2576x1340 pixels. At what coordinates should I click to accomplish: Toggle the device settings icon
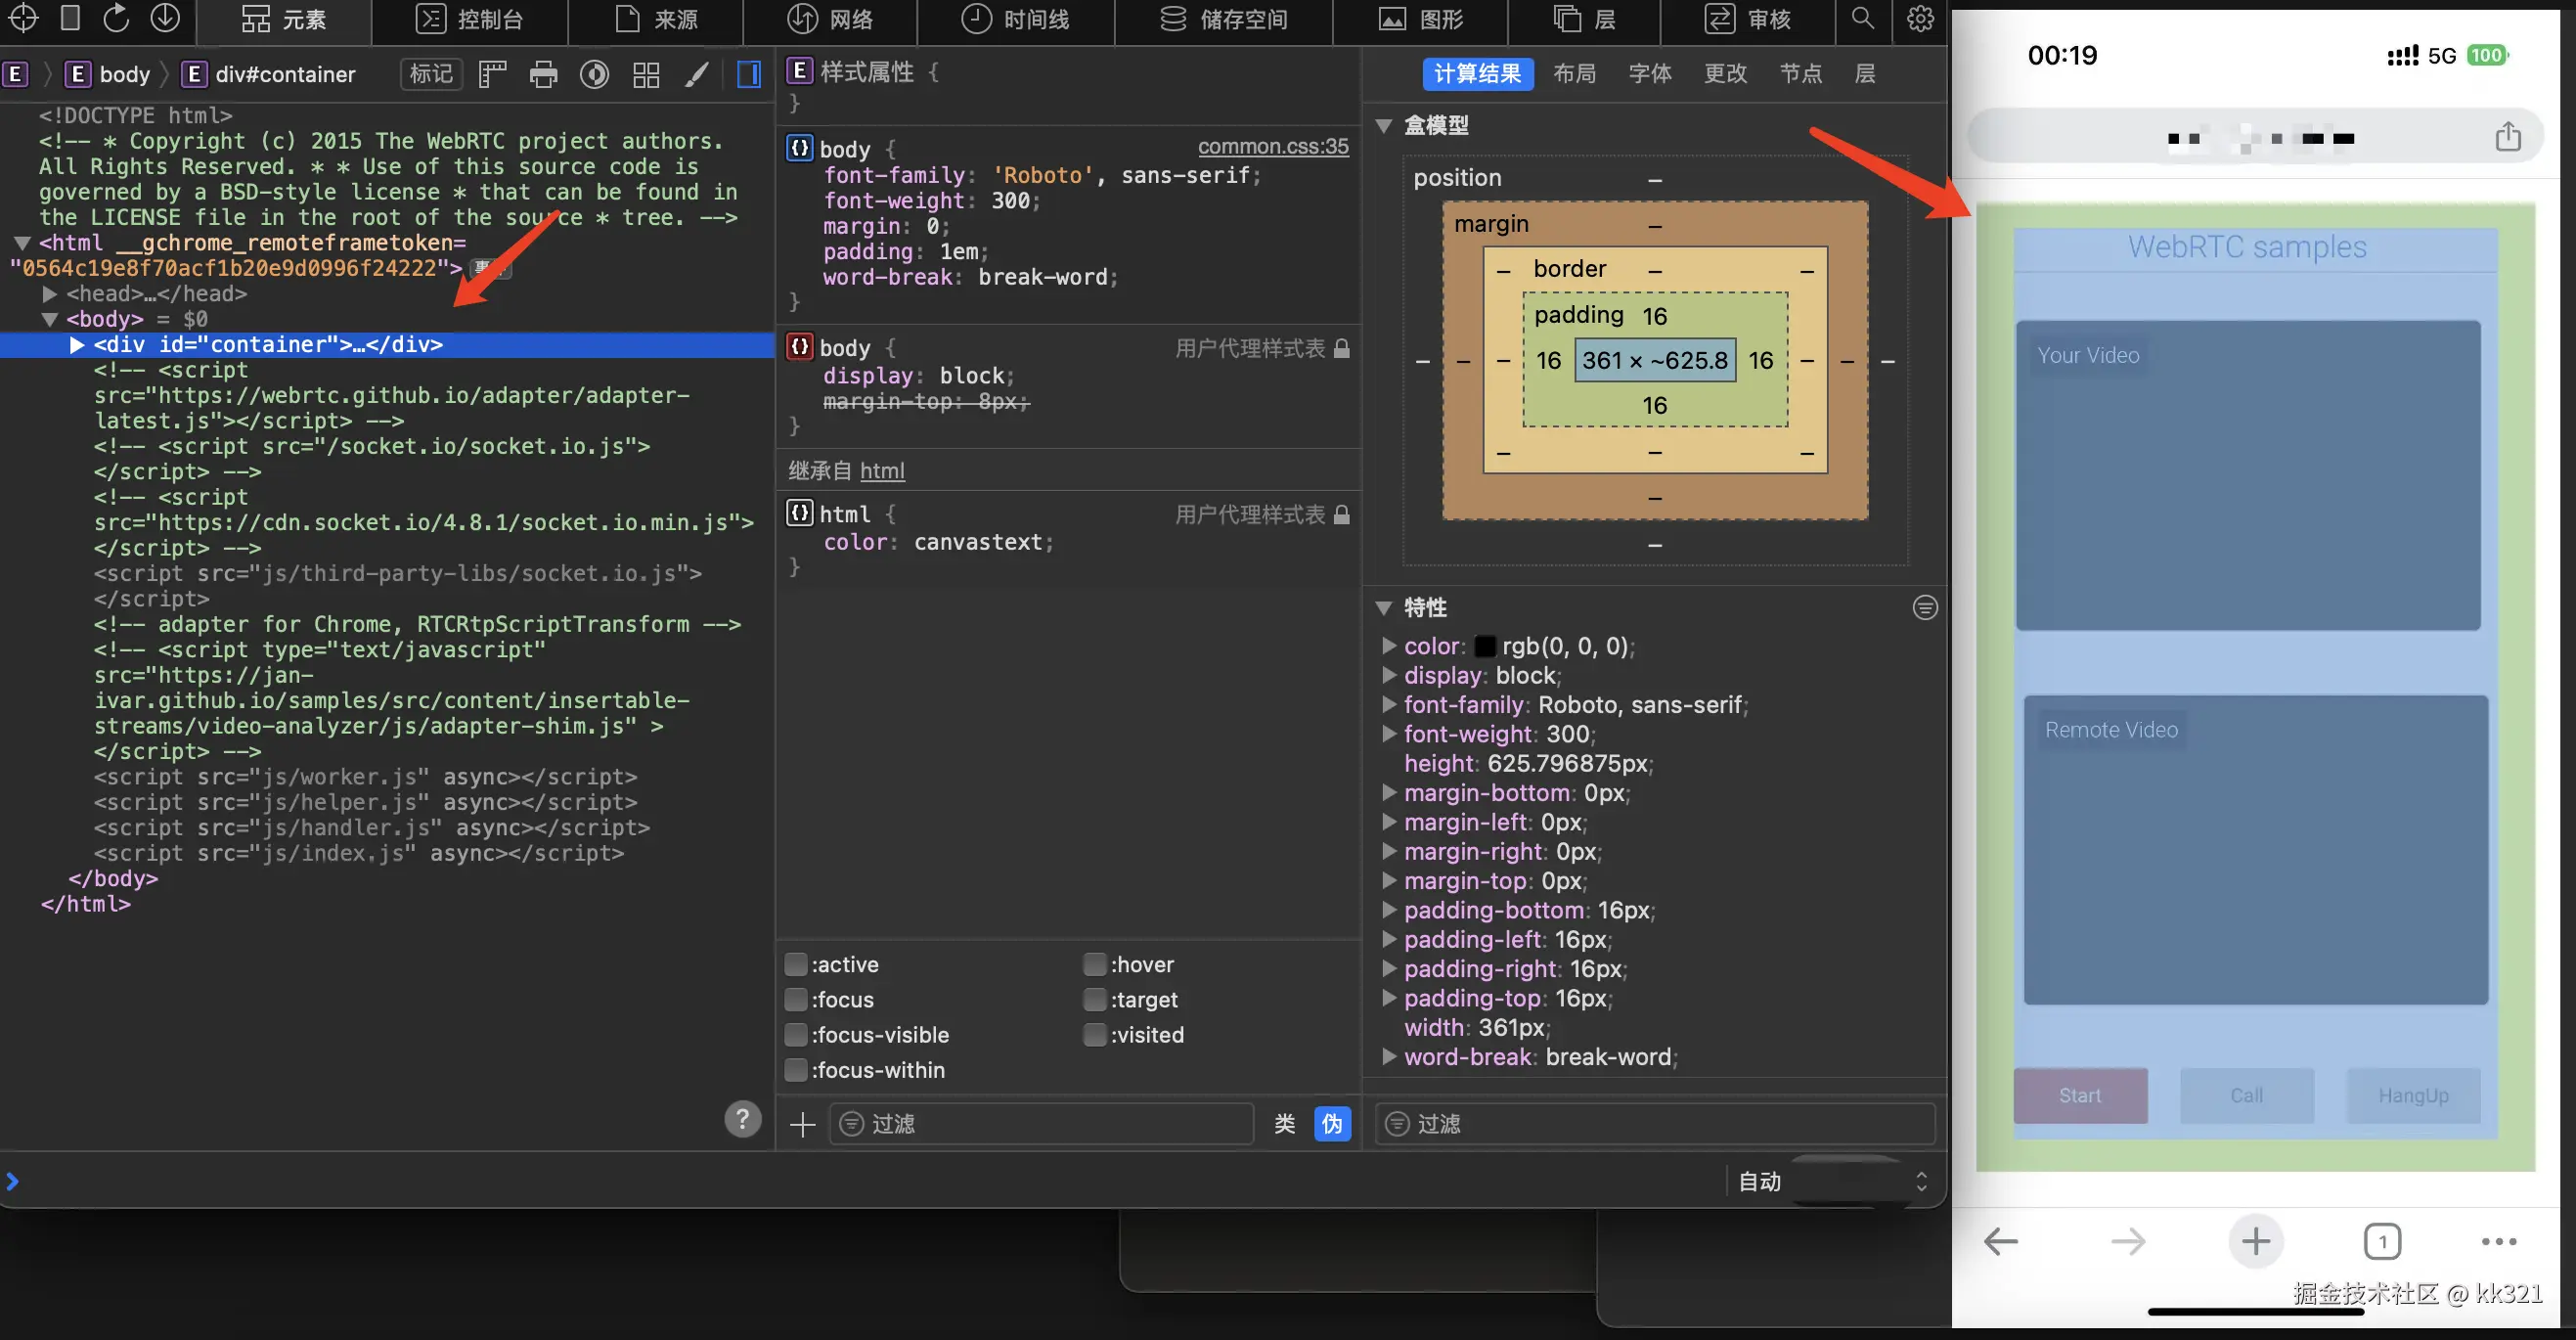click(70, 18)
